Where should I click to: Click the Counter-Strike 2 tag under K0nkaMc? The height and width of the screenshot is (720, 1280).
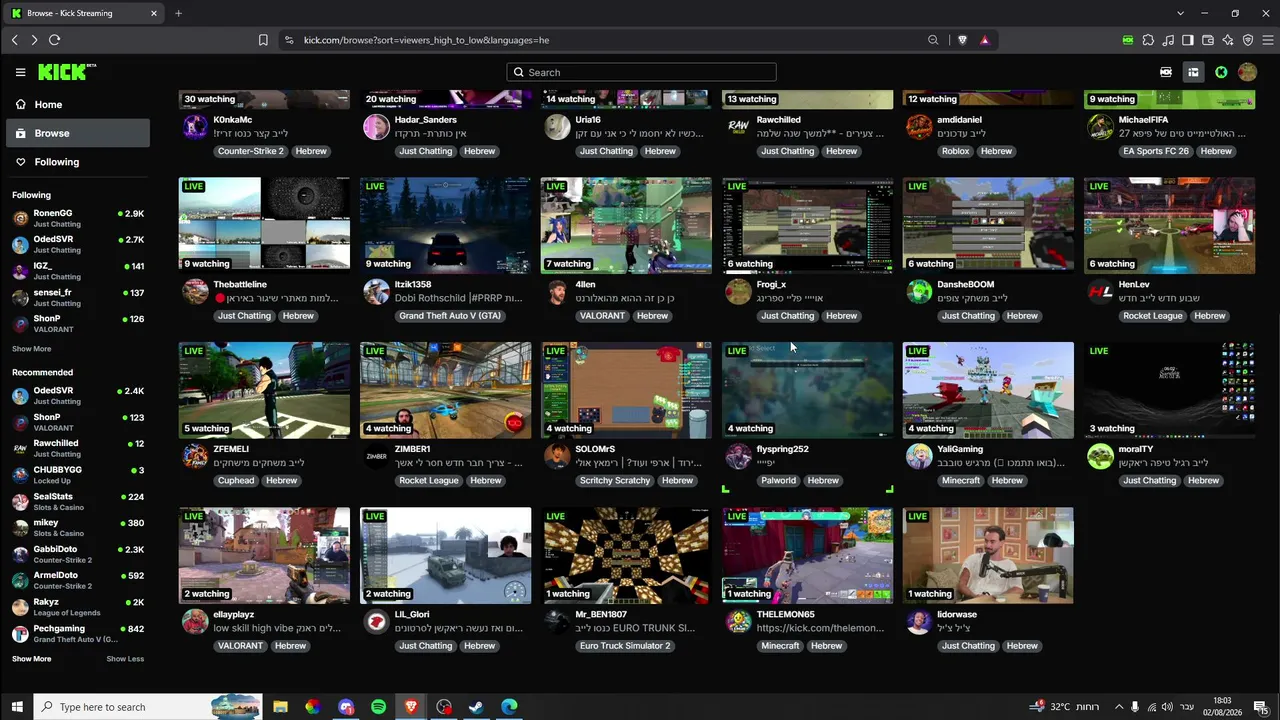pyautogui.click(x=250, y=151)
